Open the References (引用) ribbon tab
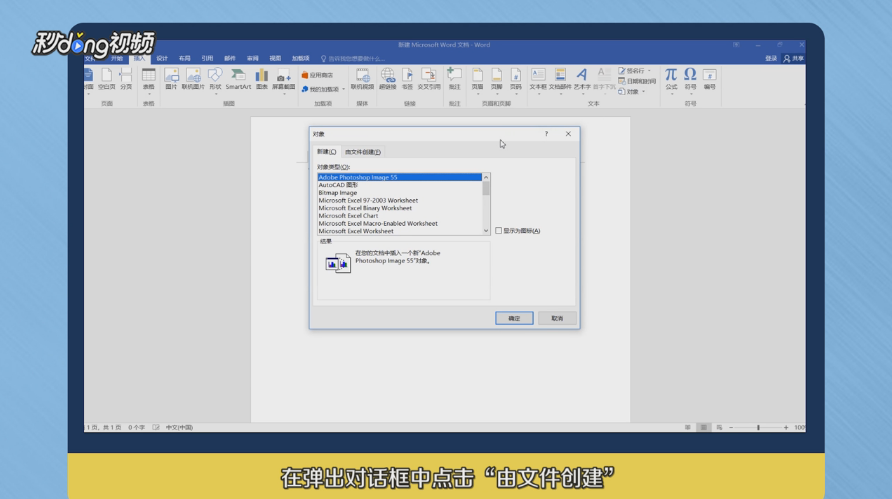Screen dimensions: 892x499 tap(207, 59)
